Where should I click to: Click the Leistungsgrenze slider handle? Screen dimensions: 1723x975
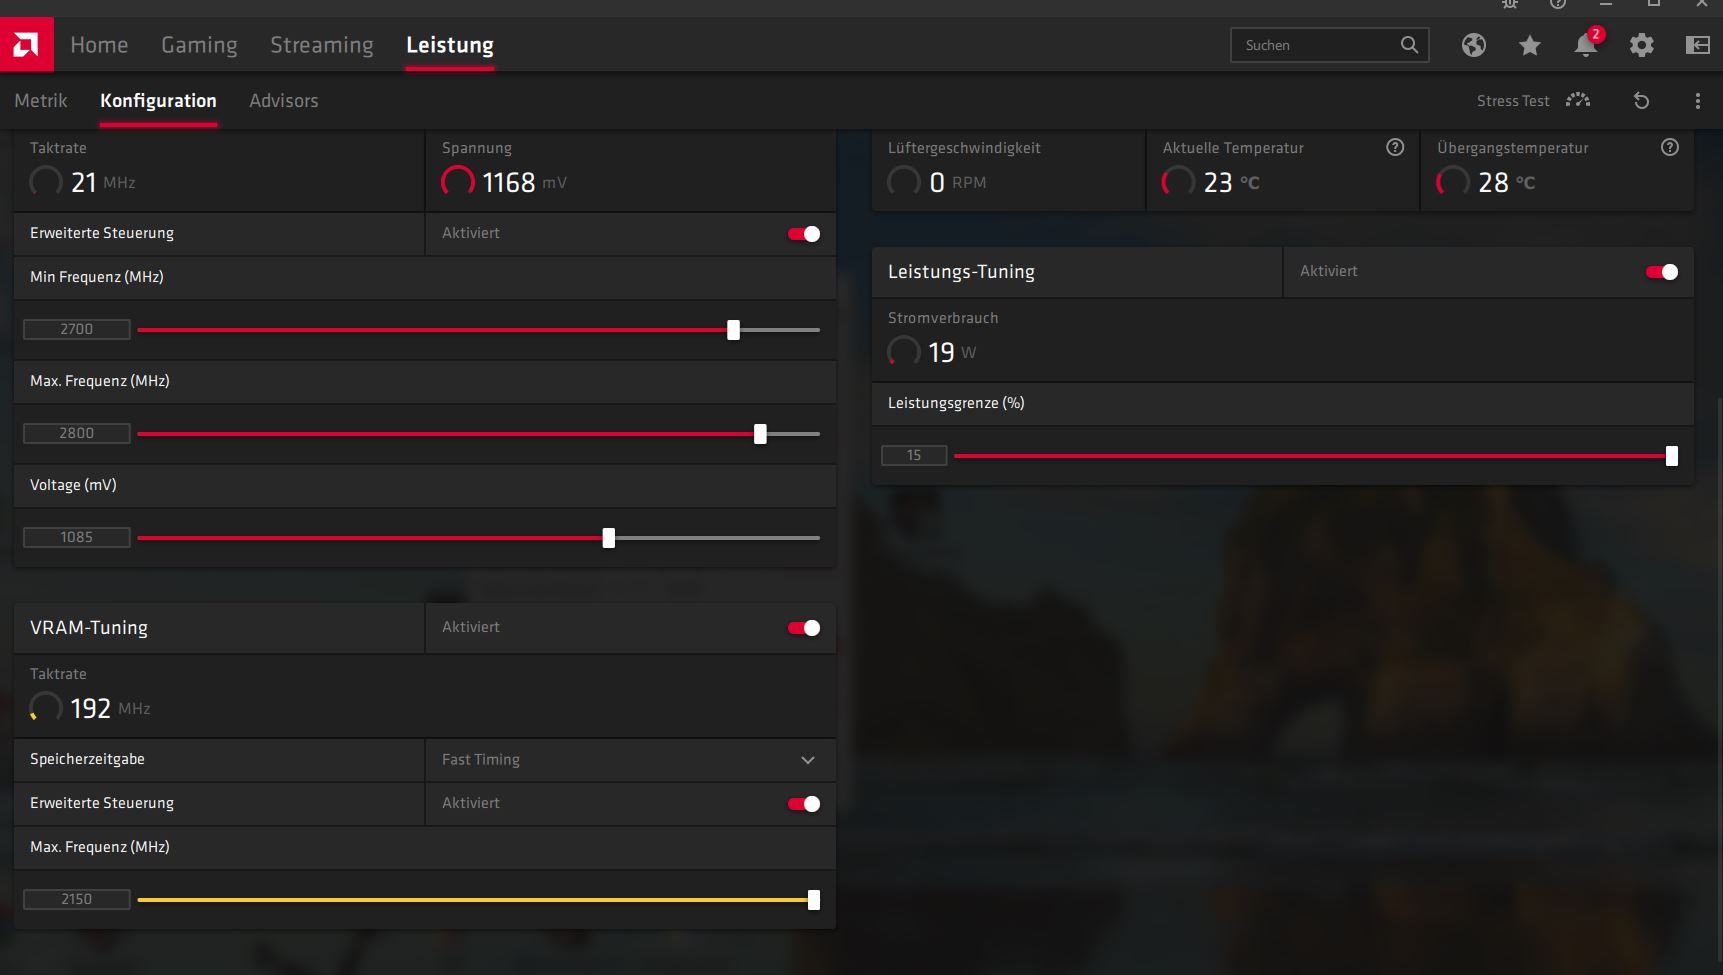tap(1671, 456)
